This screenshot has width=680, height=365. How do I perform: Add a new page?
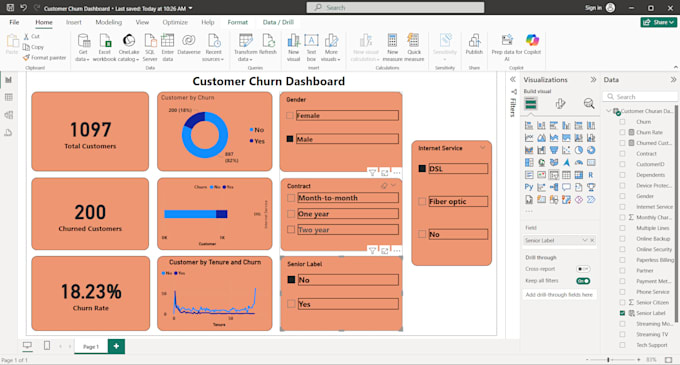(116, 346)
